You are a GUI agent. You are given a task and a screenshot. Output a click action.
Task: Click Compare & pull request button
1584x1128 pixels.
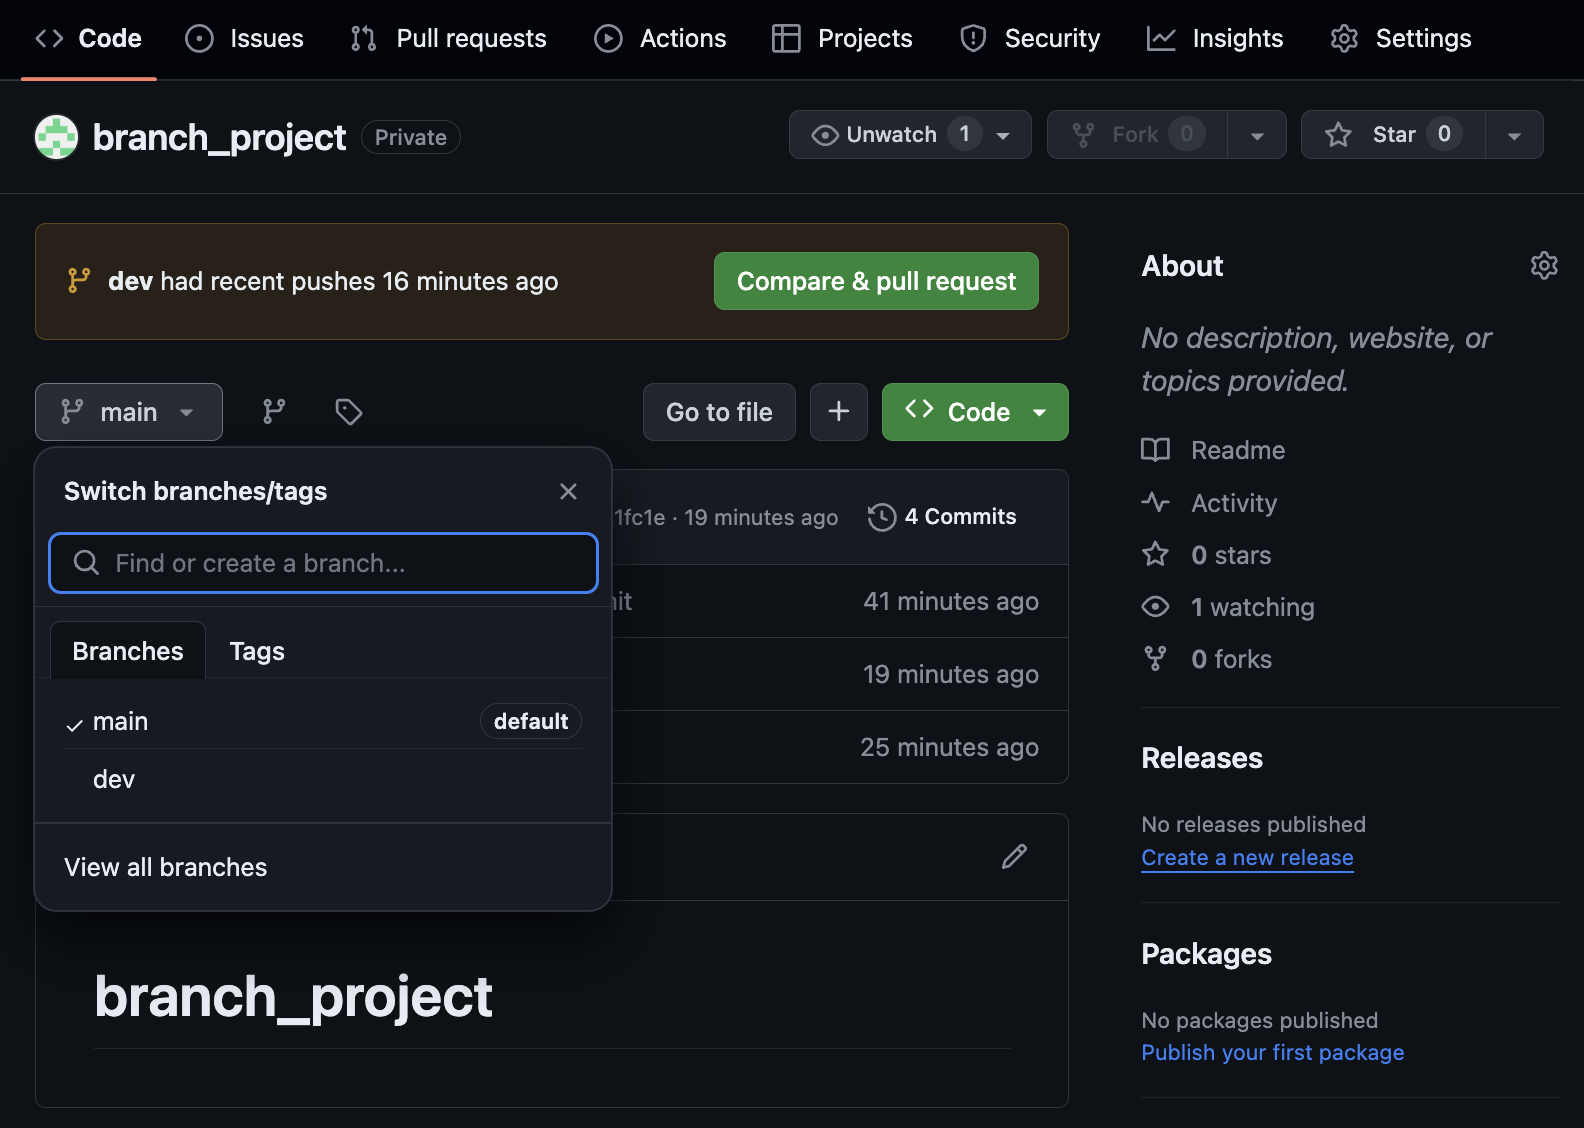[876, 281]
